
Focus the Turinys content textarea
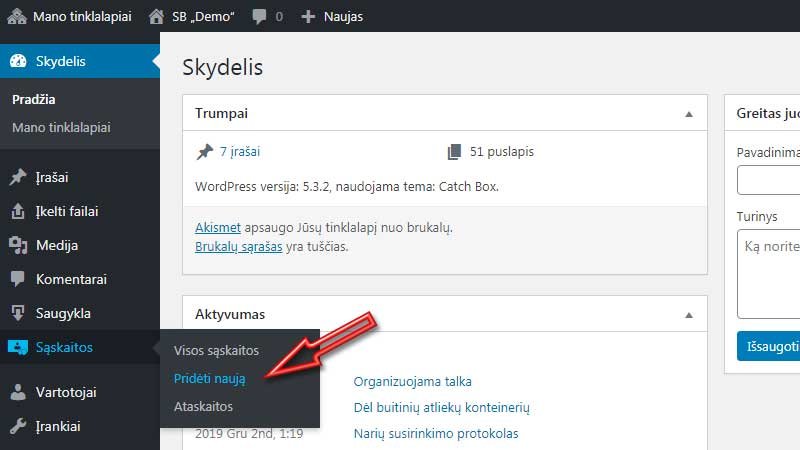[x=768, y=274]
